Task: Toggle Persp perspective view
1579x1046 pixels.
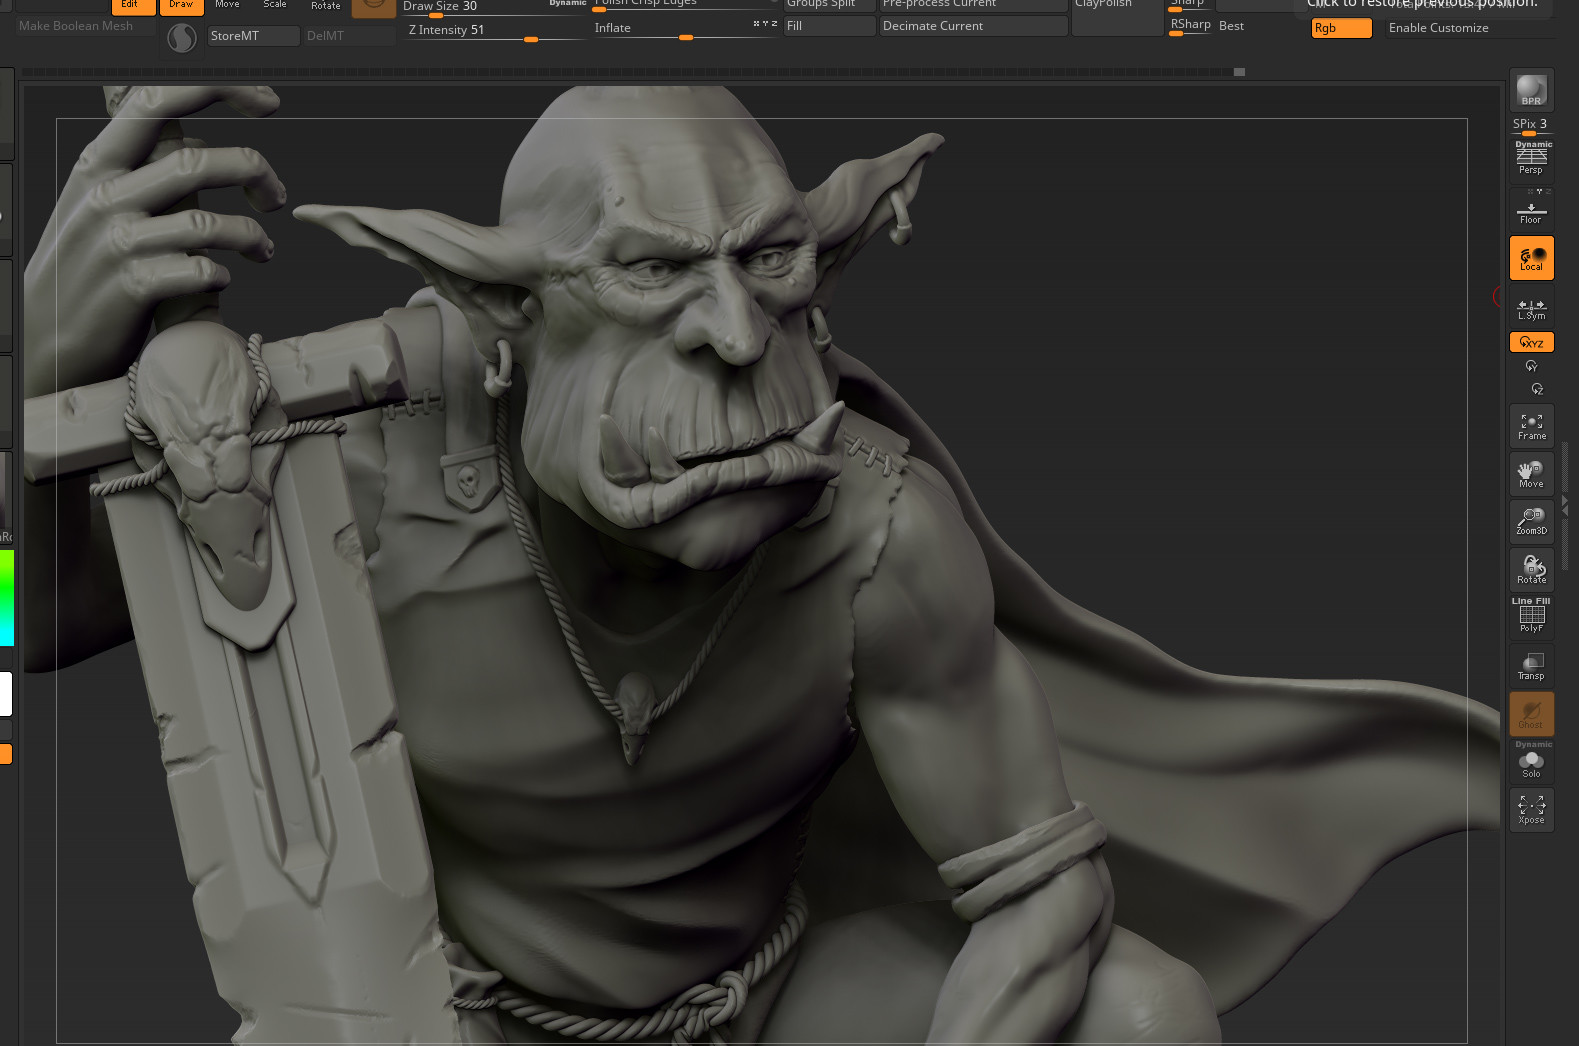Action: pyautogui.click(x=1531, y=163)
